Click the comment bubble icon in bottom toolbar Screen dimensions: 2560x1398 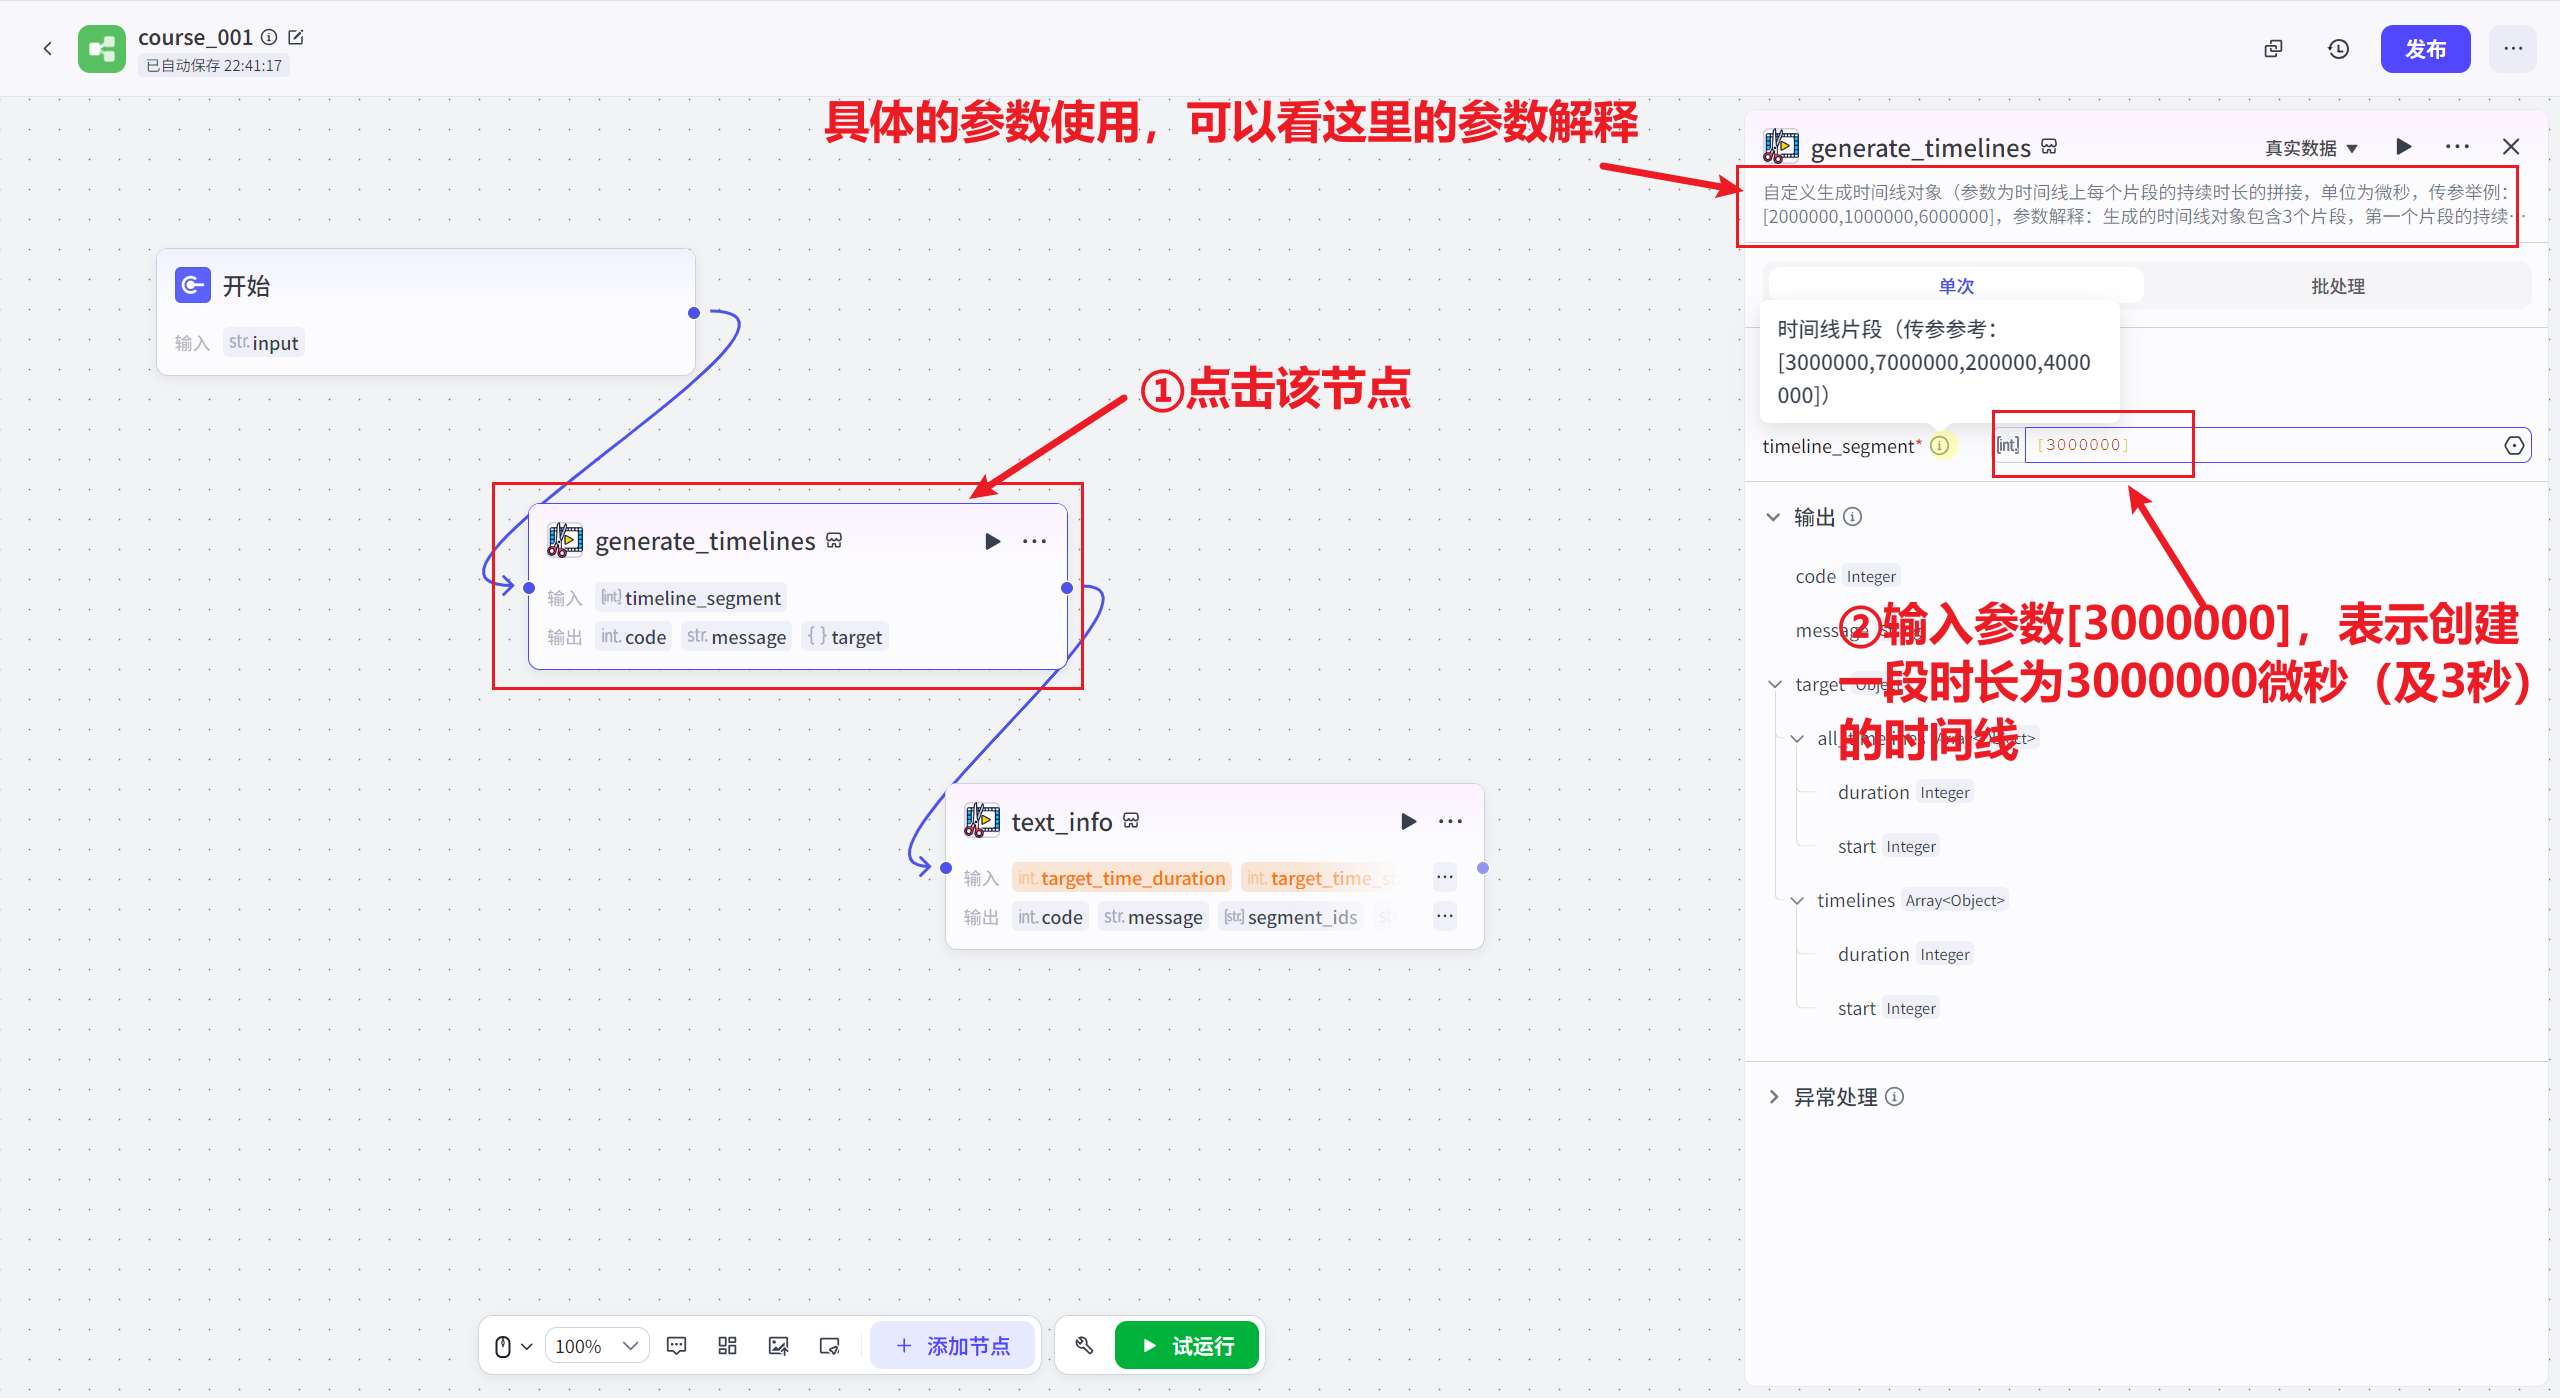[x=677, y=1345]
